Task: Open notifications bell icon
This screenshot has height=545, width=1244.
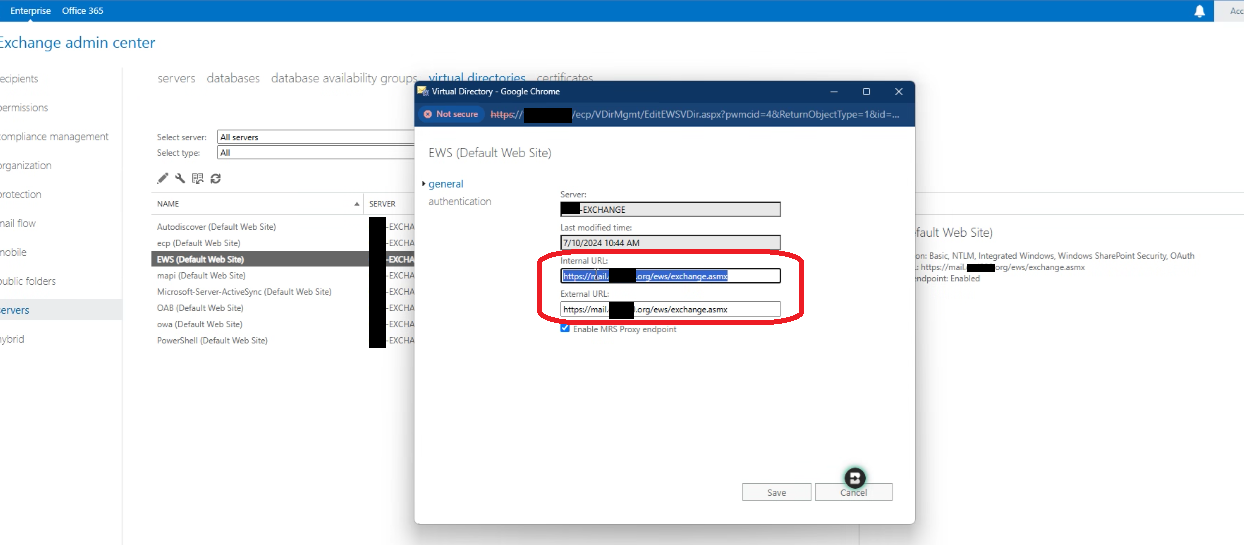Action: (x=1200, y=11)
